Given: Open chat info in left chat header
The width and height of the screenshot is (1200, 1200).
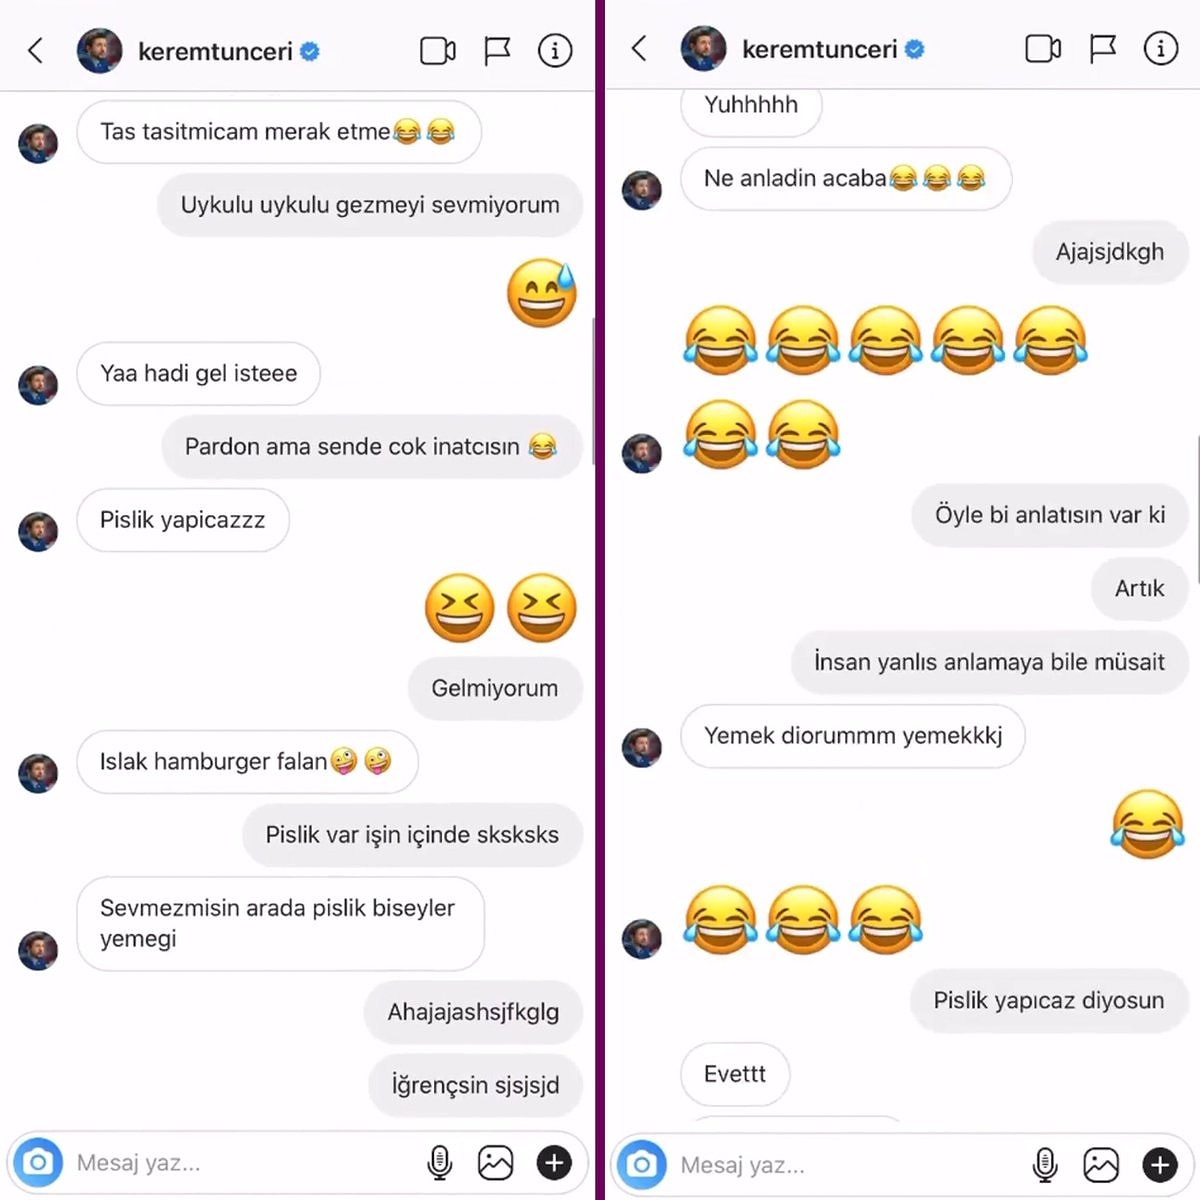Looking at the screenshot, I should (x=555, y=50).
